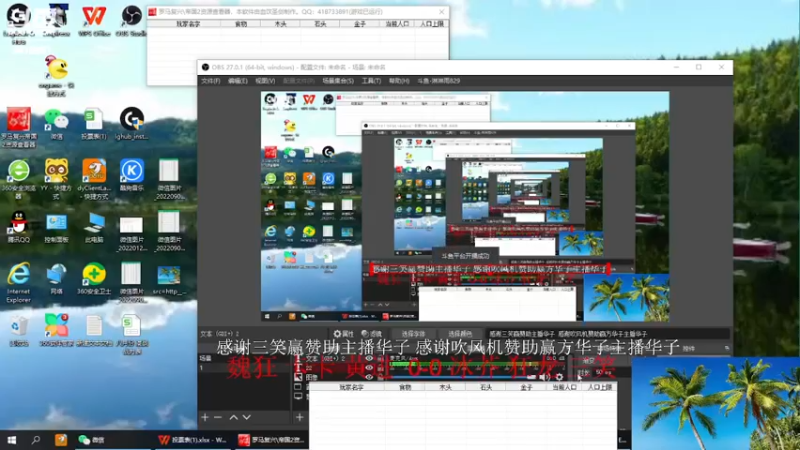
Task: Click the 选择颜色 button in OBS
Action: coord(460,334)
